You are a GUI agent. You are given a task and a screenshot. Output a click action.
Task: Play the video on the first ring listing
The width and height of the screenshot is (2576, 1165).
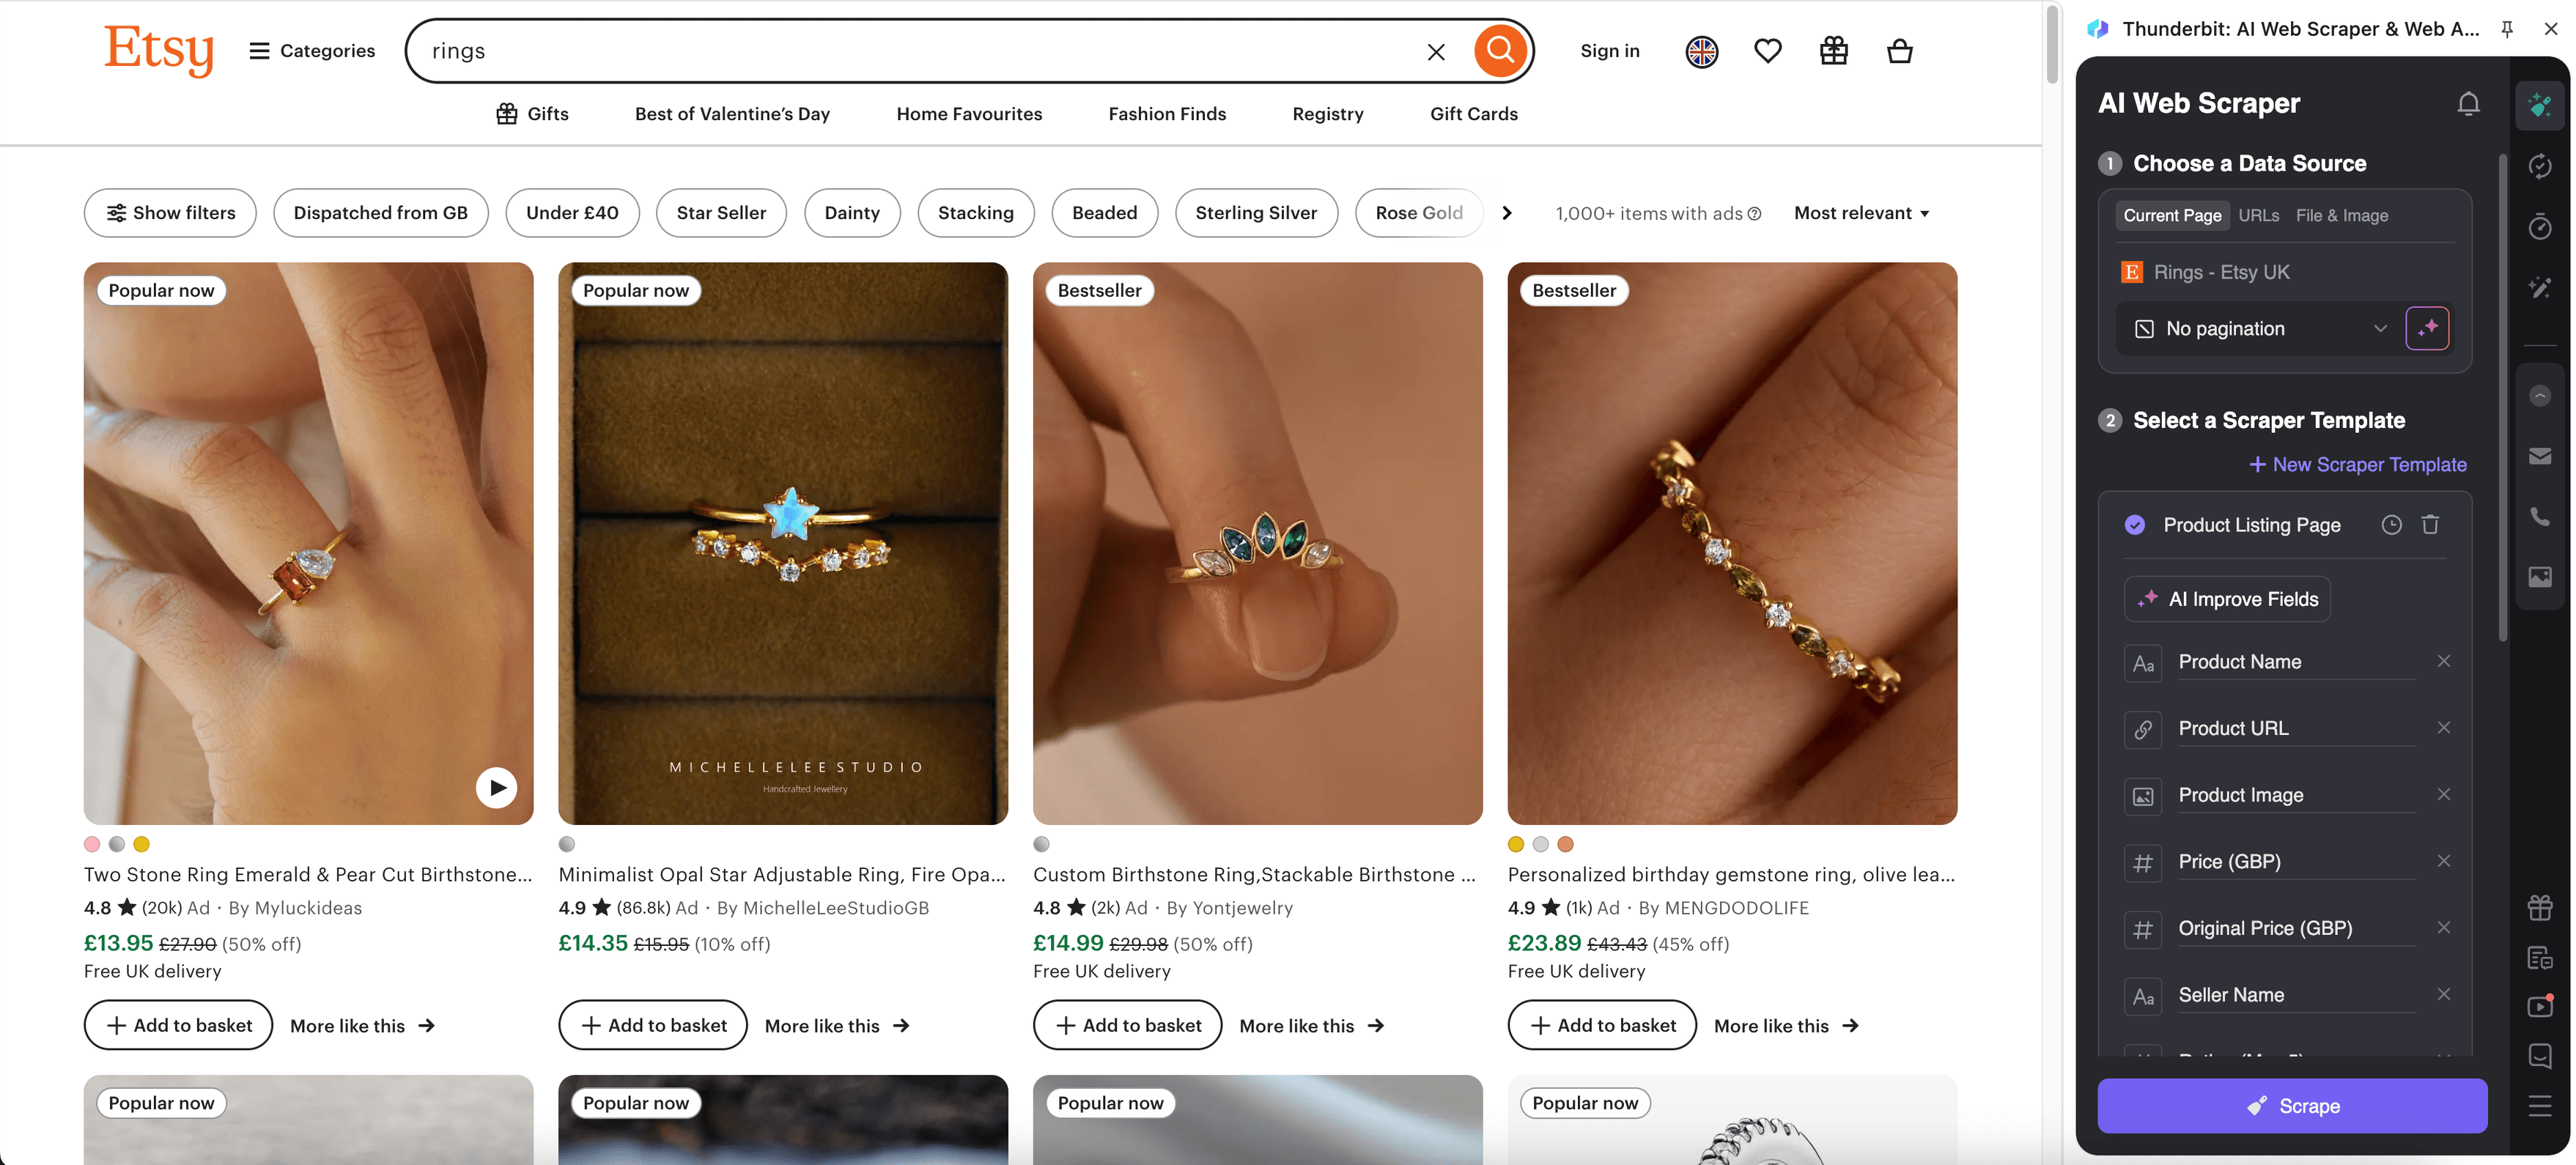pos(496,787)
